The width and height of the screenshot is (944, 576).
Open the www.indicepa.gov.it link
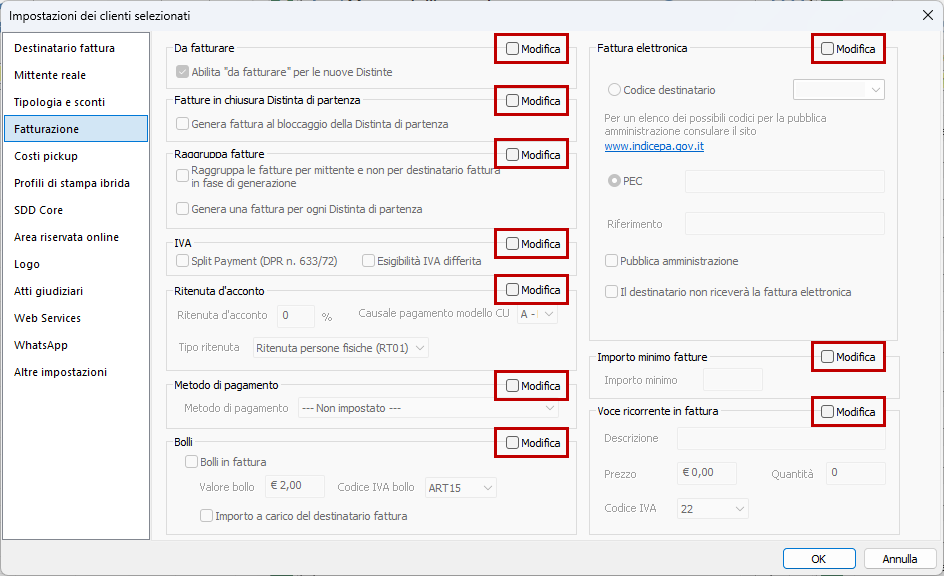[654, 146]
